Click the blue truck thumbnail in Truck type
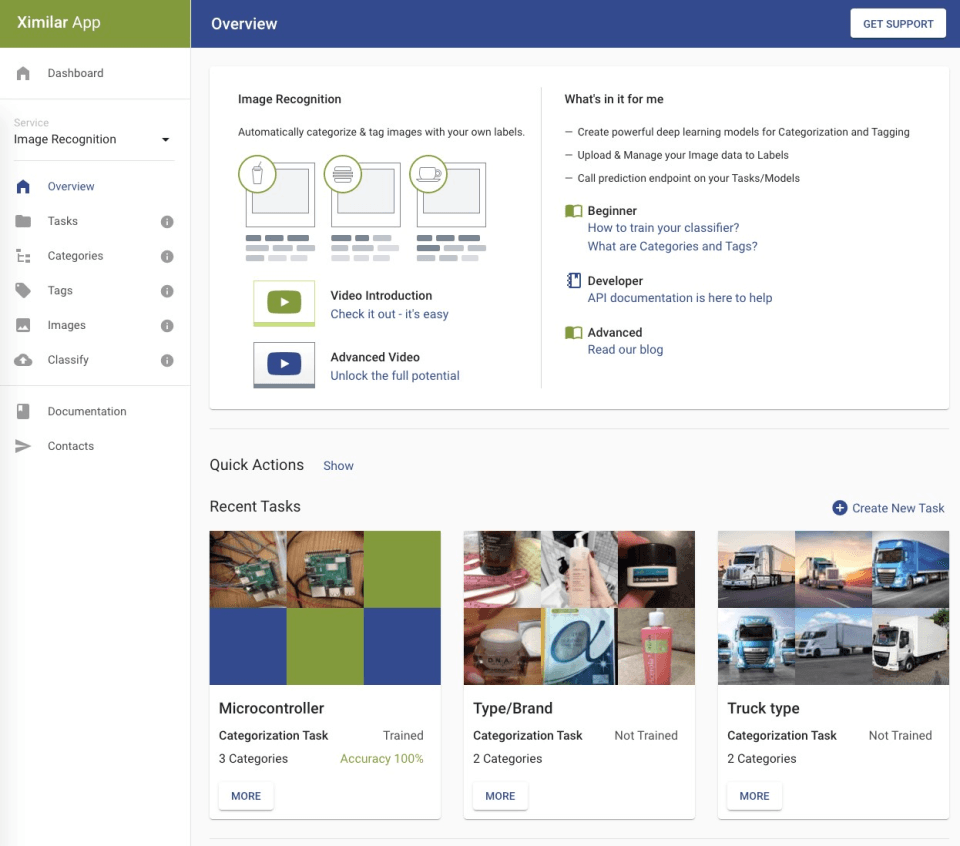Image resolution: width=960 pixels, height=846 pixels. coord(910,569)
